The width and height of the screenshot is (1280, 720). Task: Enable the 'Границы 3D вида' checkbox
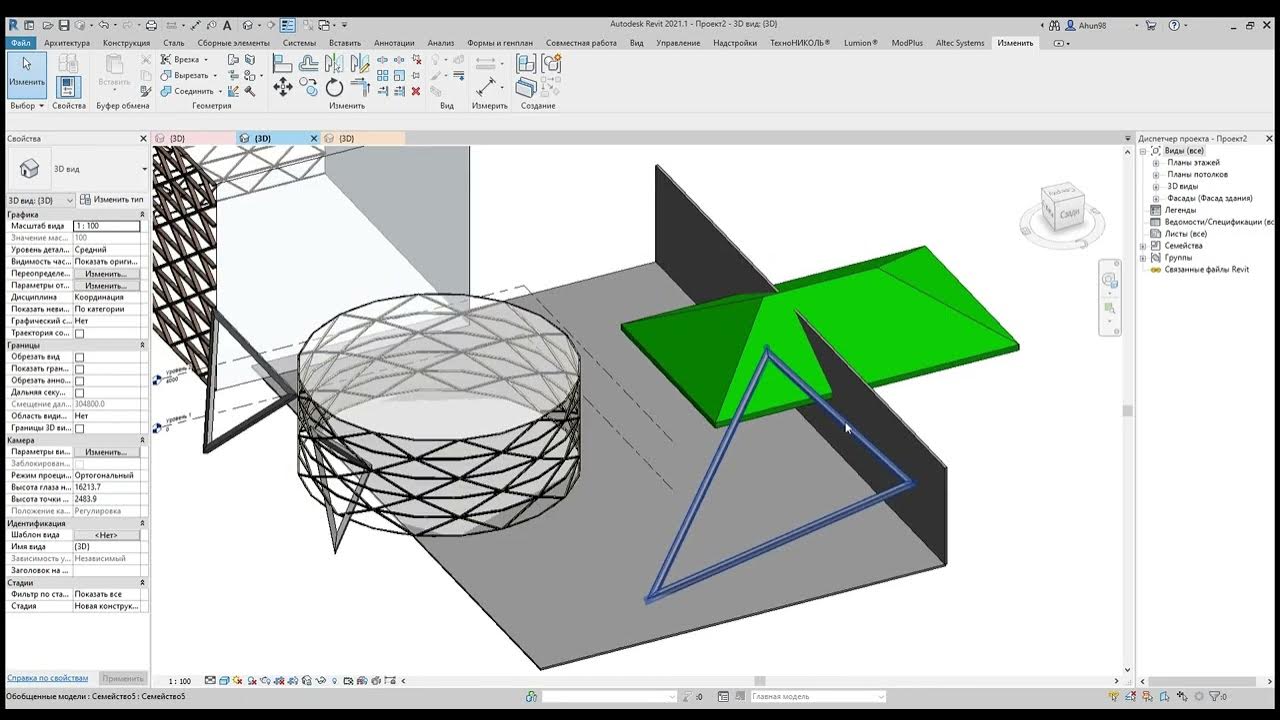click(80, 428)
